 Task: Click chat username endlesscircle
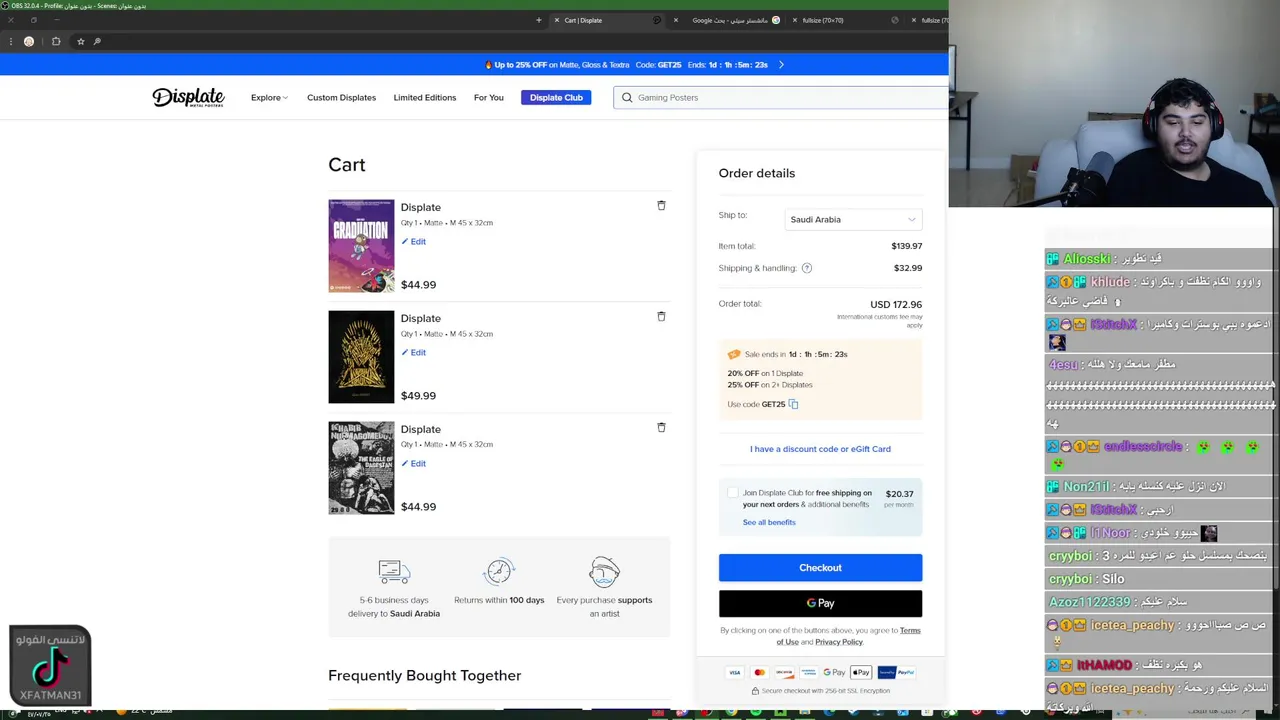click(1142, 447)
